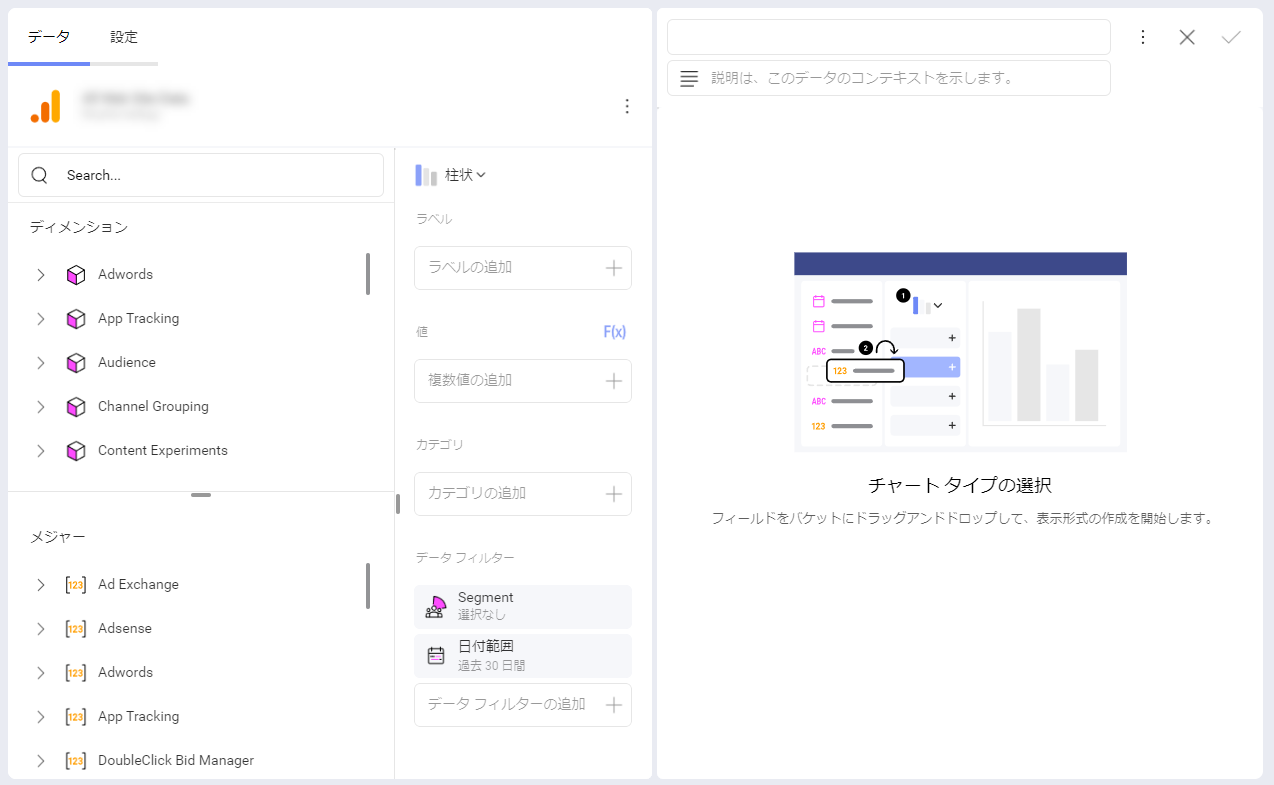Click the column chart type icon
This screenshot has width=1274, height=785.
pos(427,175)
